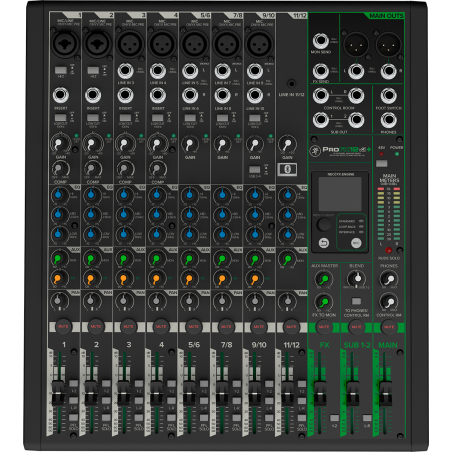
Task: Click the FX return fader cap
Action: click(320, 393)
